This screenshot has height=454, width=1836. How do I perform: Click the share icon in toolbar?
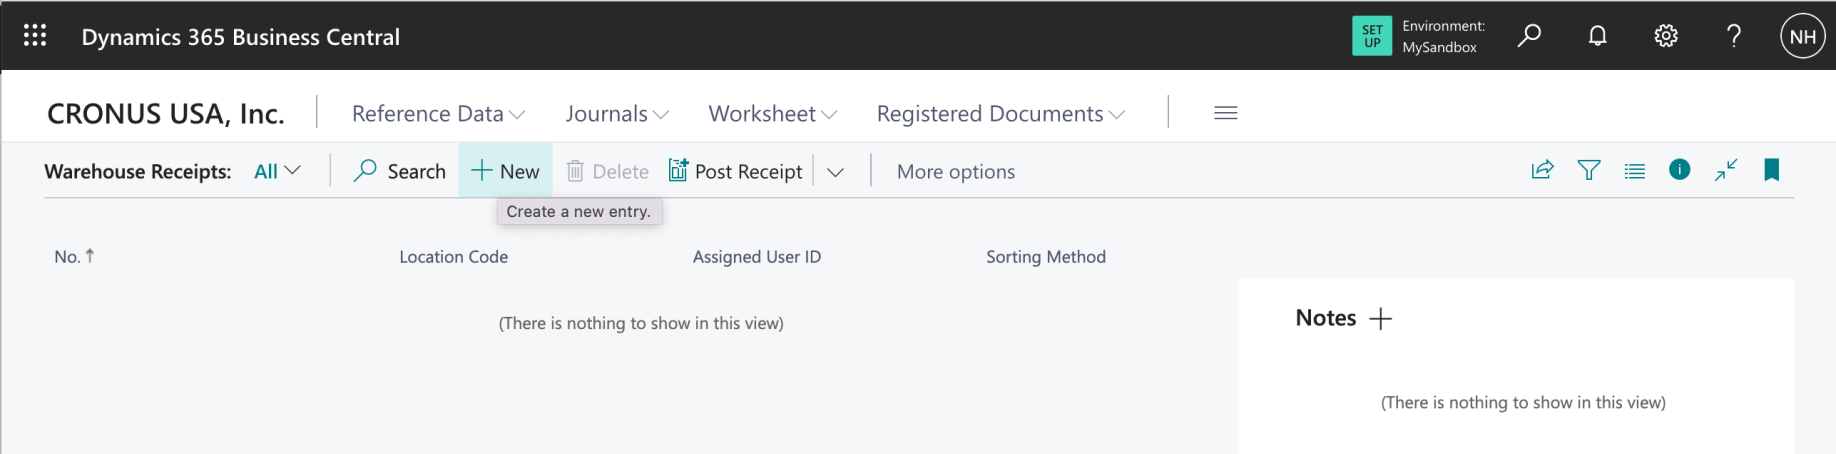(x=1542, y=170)
